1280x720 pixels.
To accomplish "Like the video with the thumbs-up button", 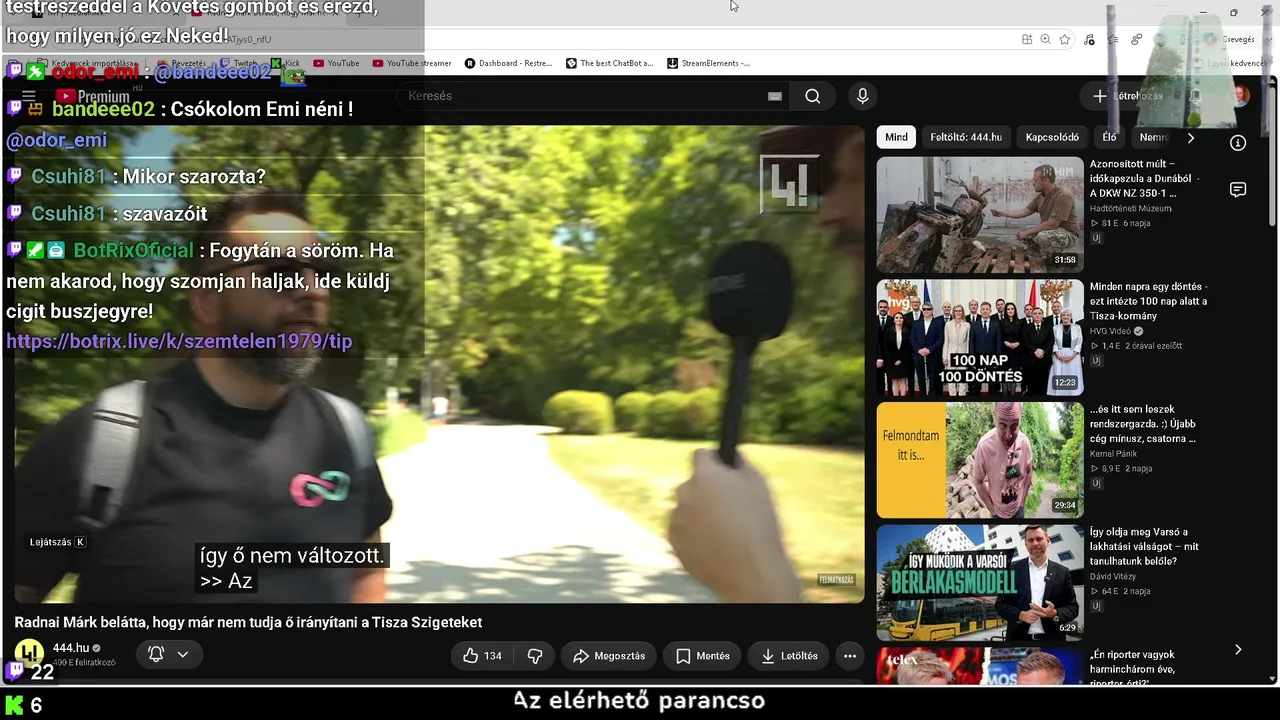I will pyautogui.click(x=482, y=656).
